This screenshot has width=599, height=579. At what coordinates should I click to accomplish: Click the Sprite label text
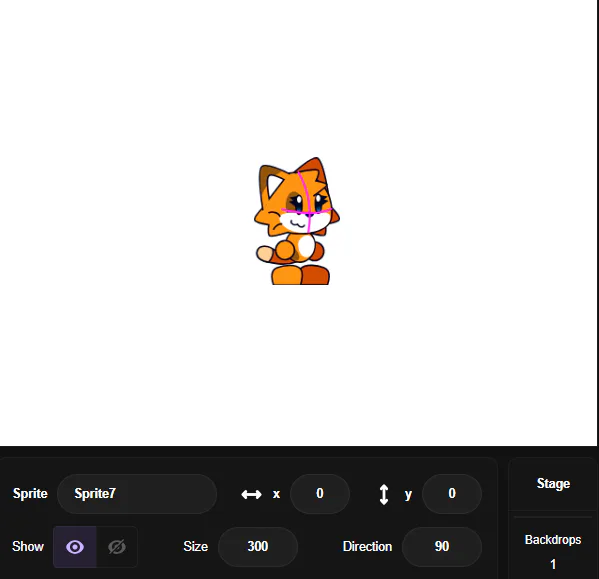[30, 493]
